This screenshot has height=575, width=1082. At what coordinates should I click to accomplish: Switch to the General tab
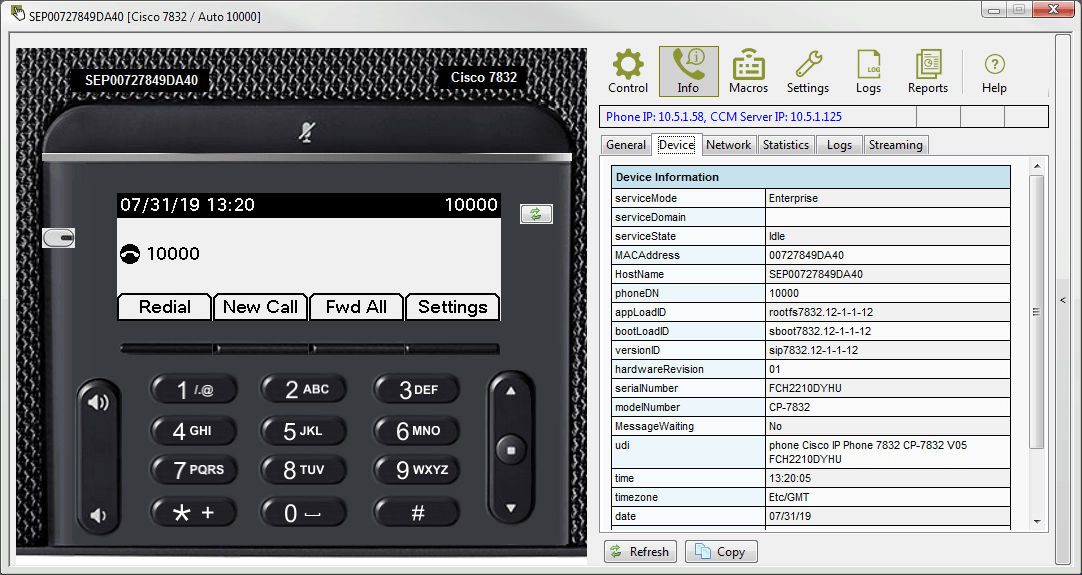(626, 145)
